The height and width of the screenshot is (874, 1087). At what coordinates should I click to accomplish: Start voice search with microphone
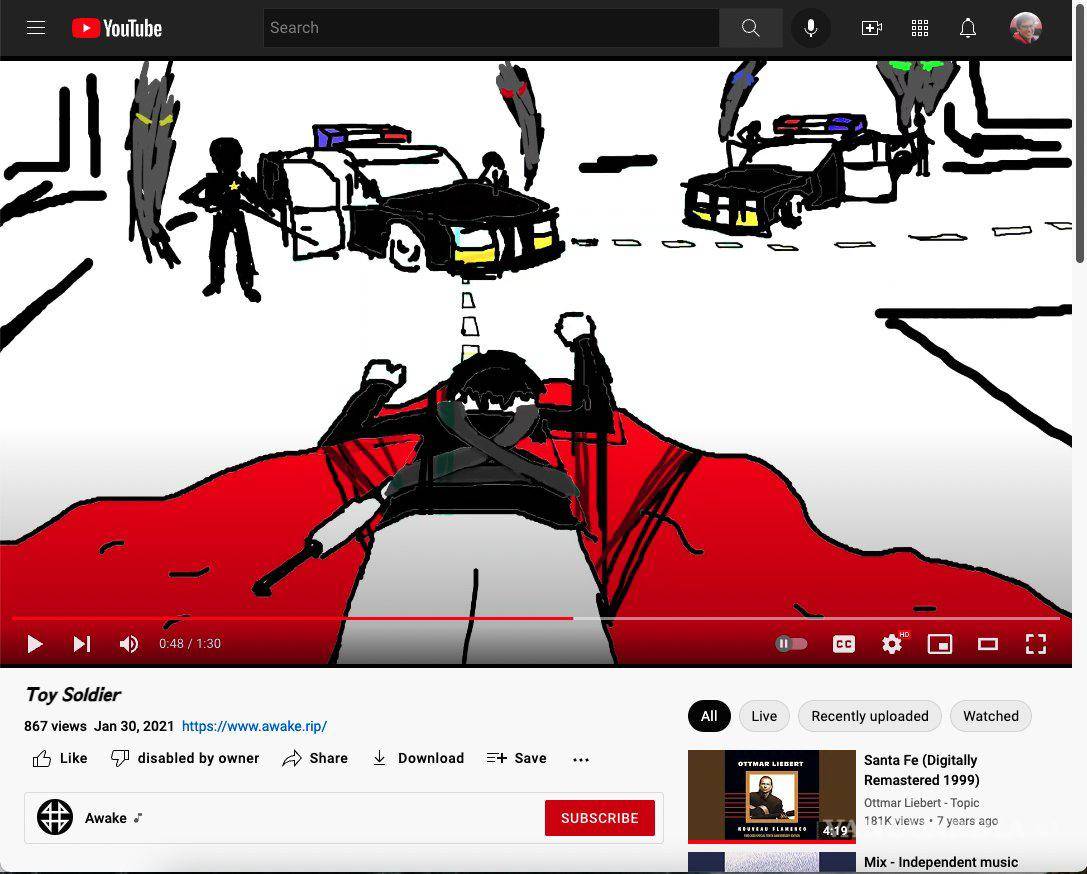click(810, 28)
